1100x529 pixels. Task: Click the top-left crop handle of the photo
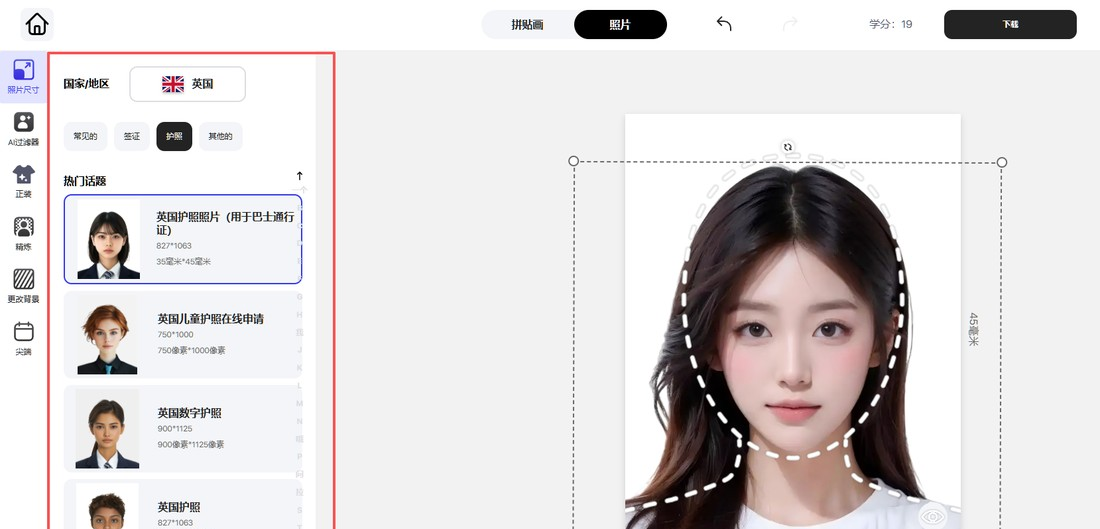pyautogui.click(x=573, y=161)
